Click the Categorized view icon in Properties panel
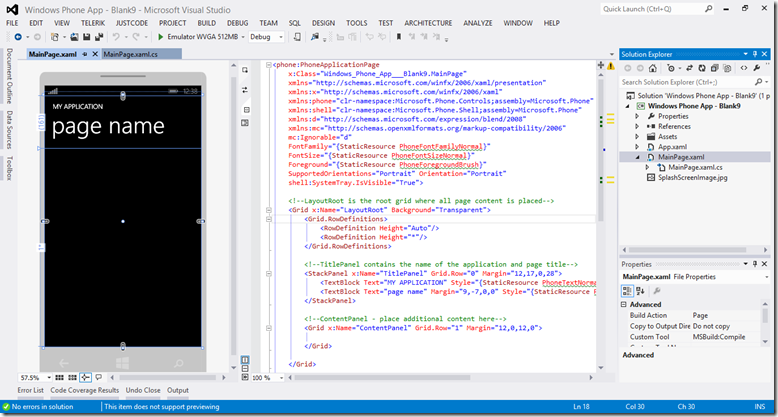Screen dimensions: 778x417 click(x=628, y=291)
